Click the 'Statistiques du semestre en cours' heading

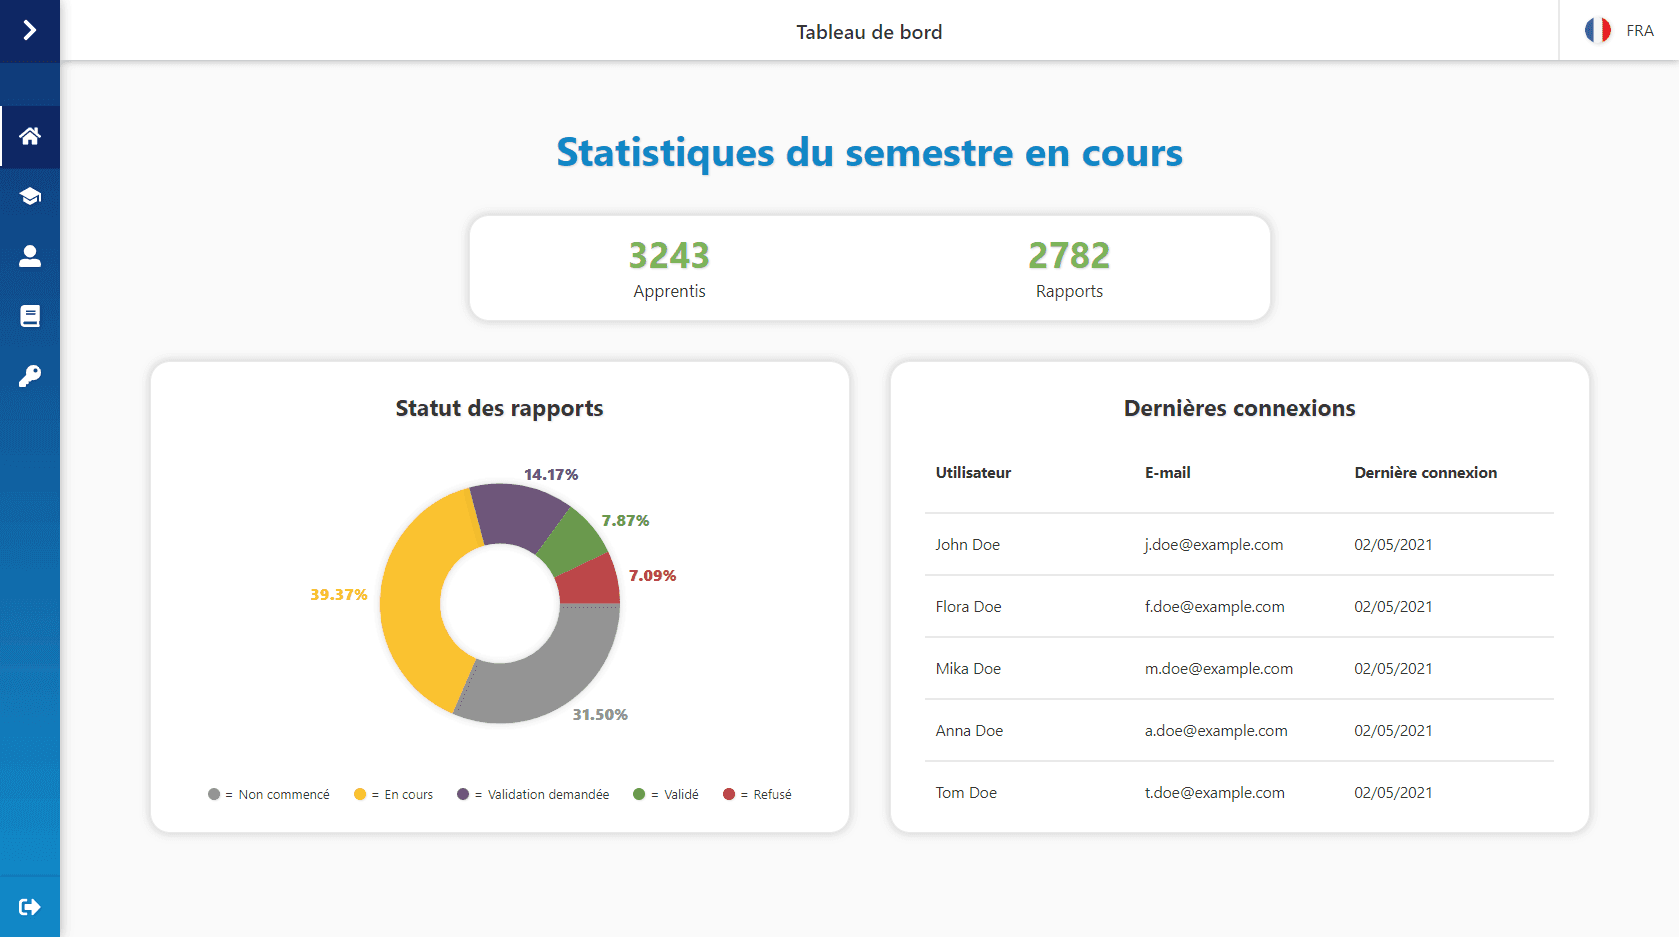tap(869, 153)
